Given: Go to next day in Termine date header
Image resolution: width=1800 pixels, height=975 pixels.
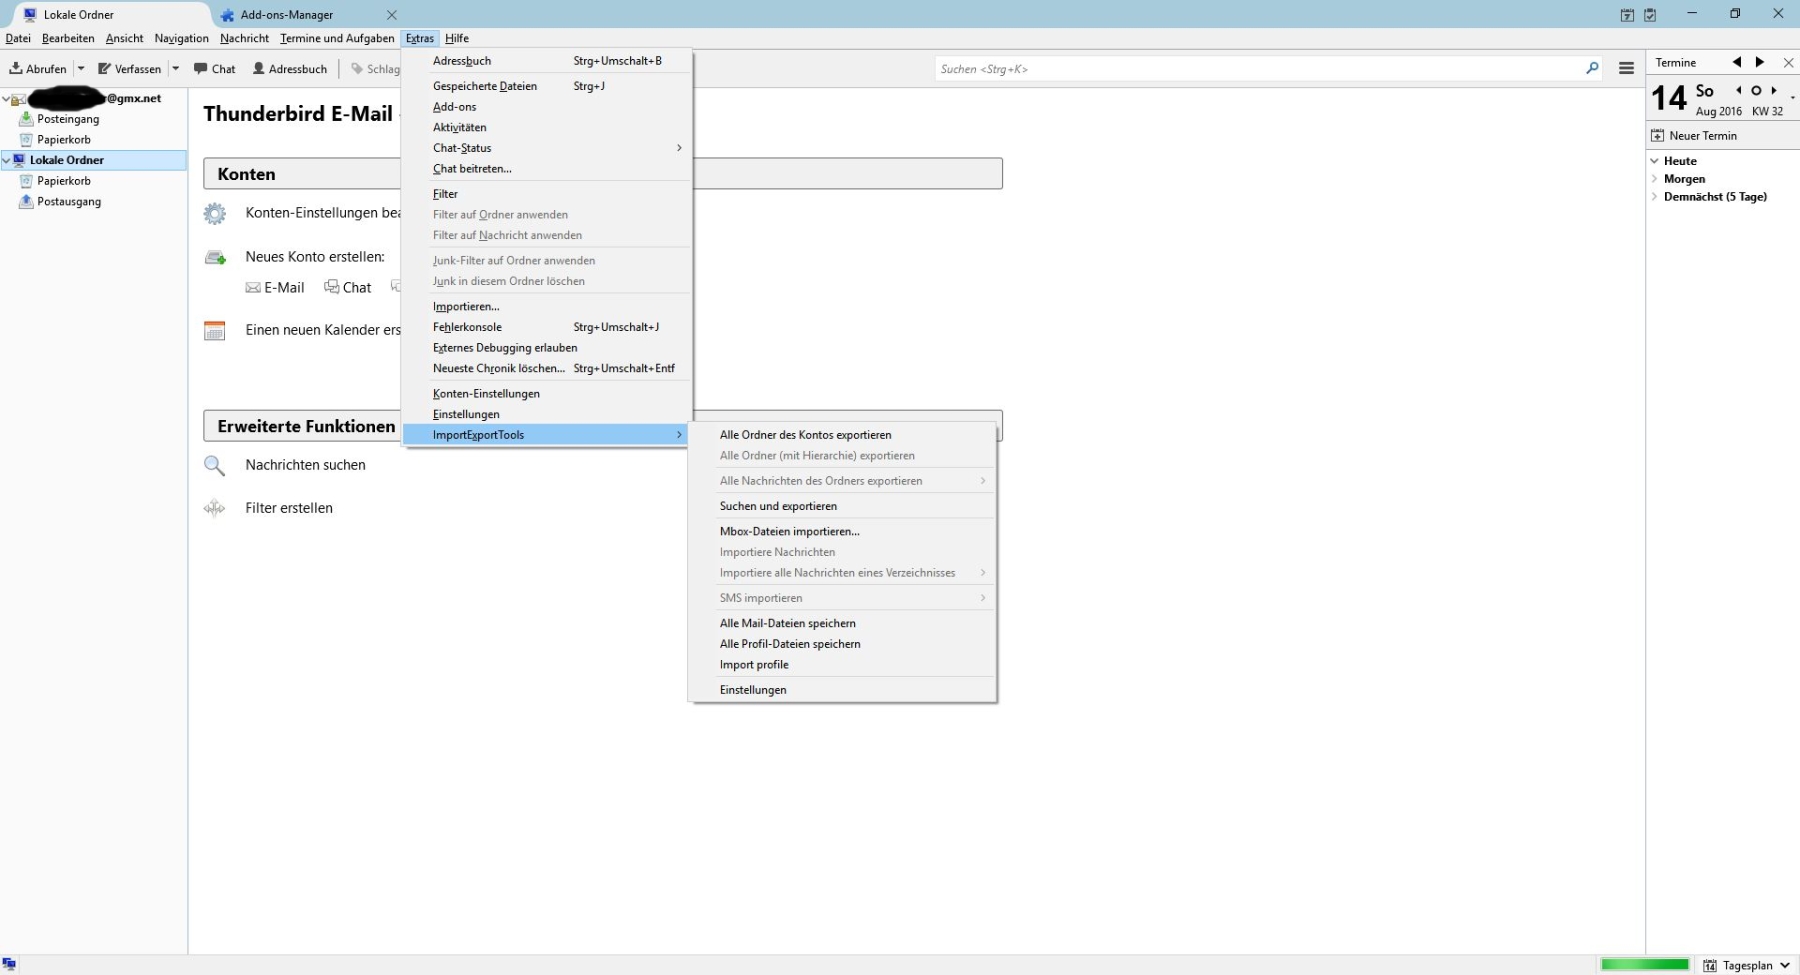Looking at the screenshot, I should click(1774, 91).
